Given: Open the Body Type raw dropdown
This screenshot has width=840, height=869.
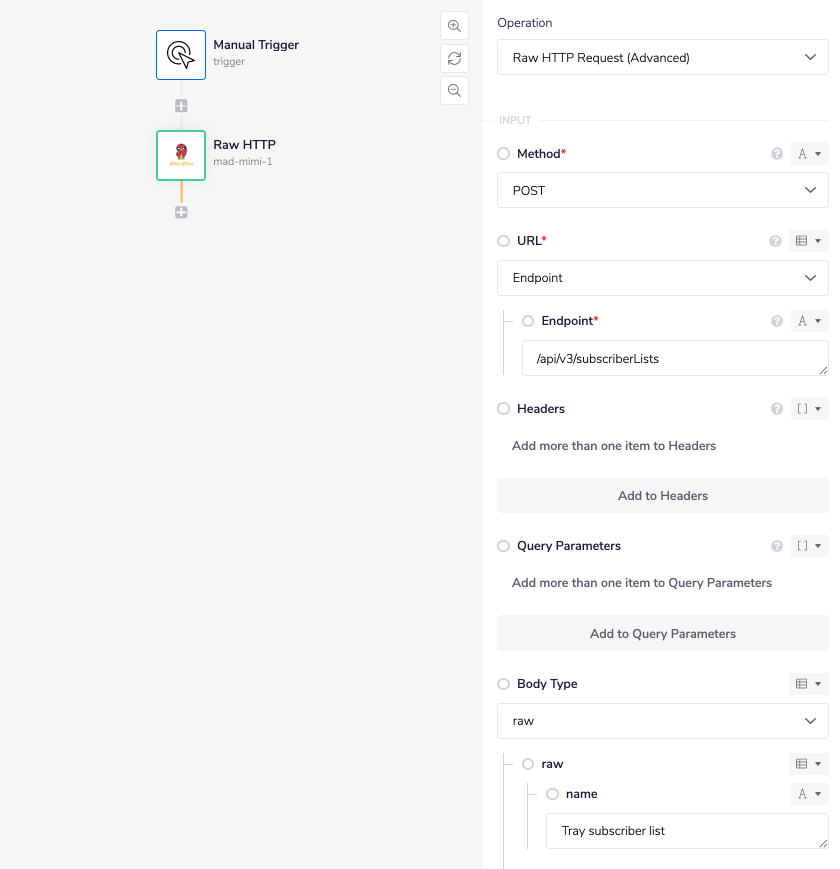Looking at the screenshot, I should 662,721.
